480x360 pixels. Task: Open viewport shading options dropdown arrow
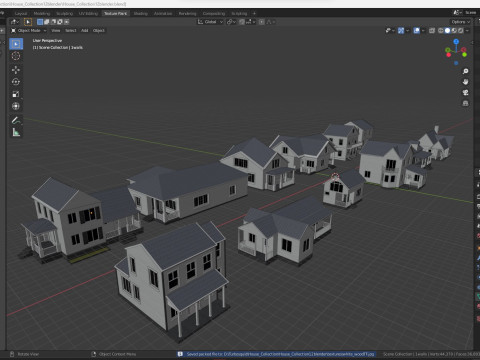coord(467,31)
